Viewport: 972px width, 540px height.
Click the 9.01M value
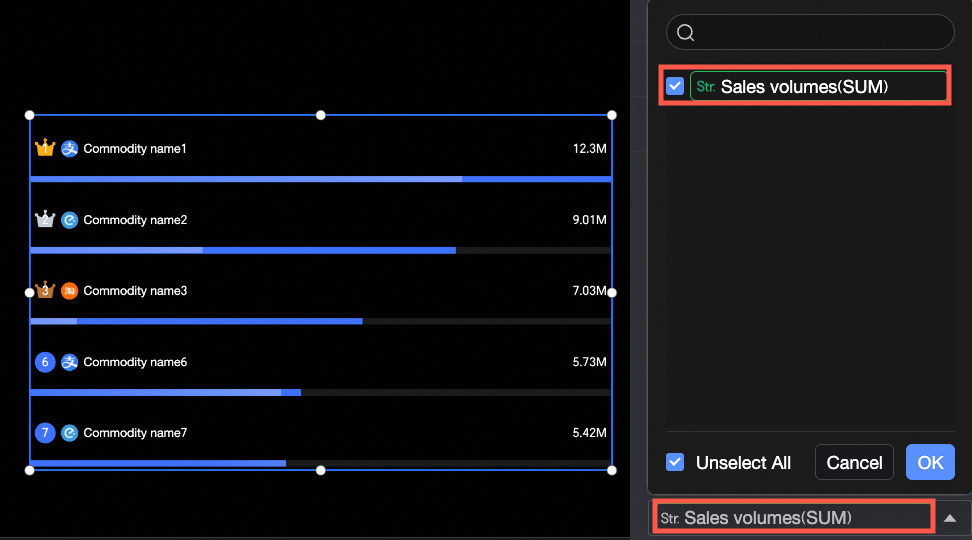pos(590,220)
